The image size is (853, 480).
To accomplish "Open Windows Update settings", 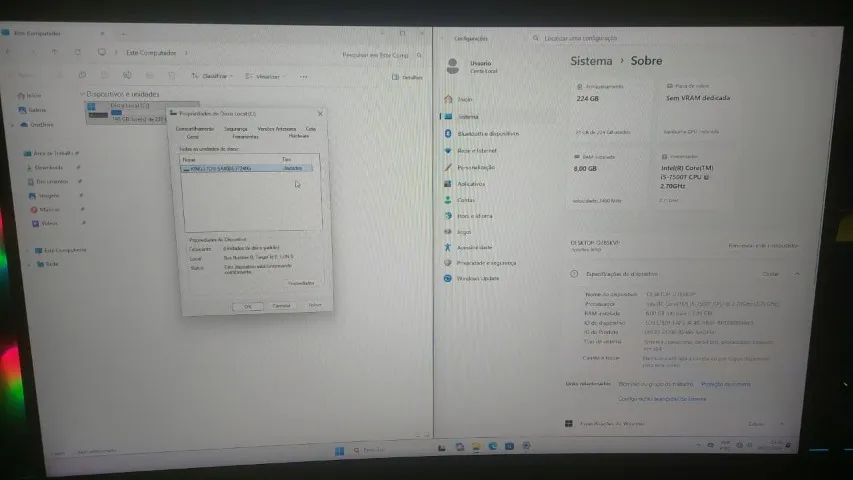I will (472, 279).
